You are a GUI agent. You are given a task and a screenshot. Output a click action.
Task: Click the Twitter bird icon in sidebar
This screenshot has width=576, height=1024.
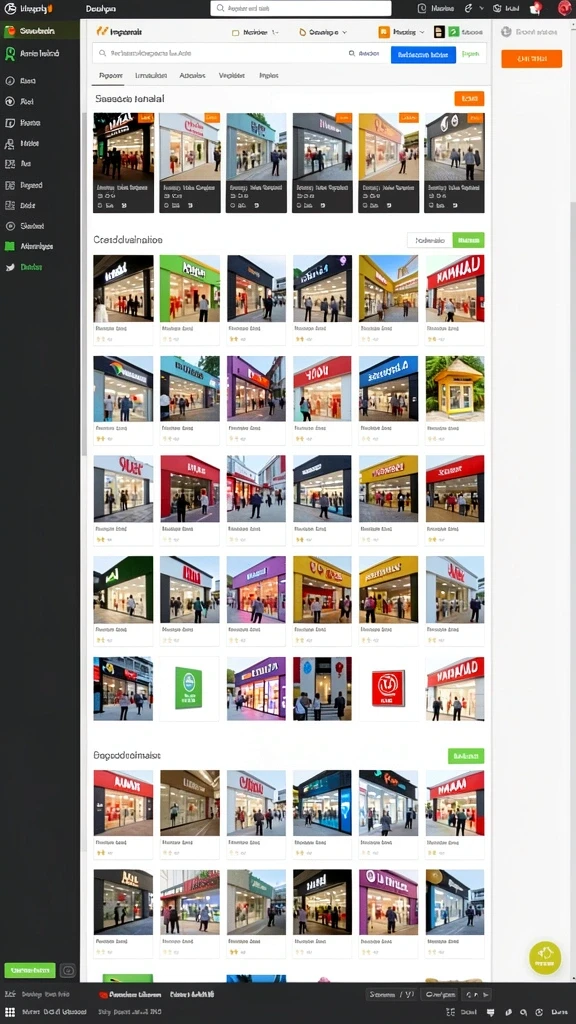(x=10, y=267)
